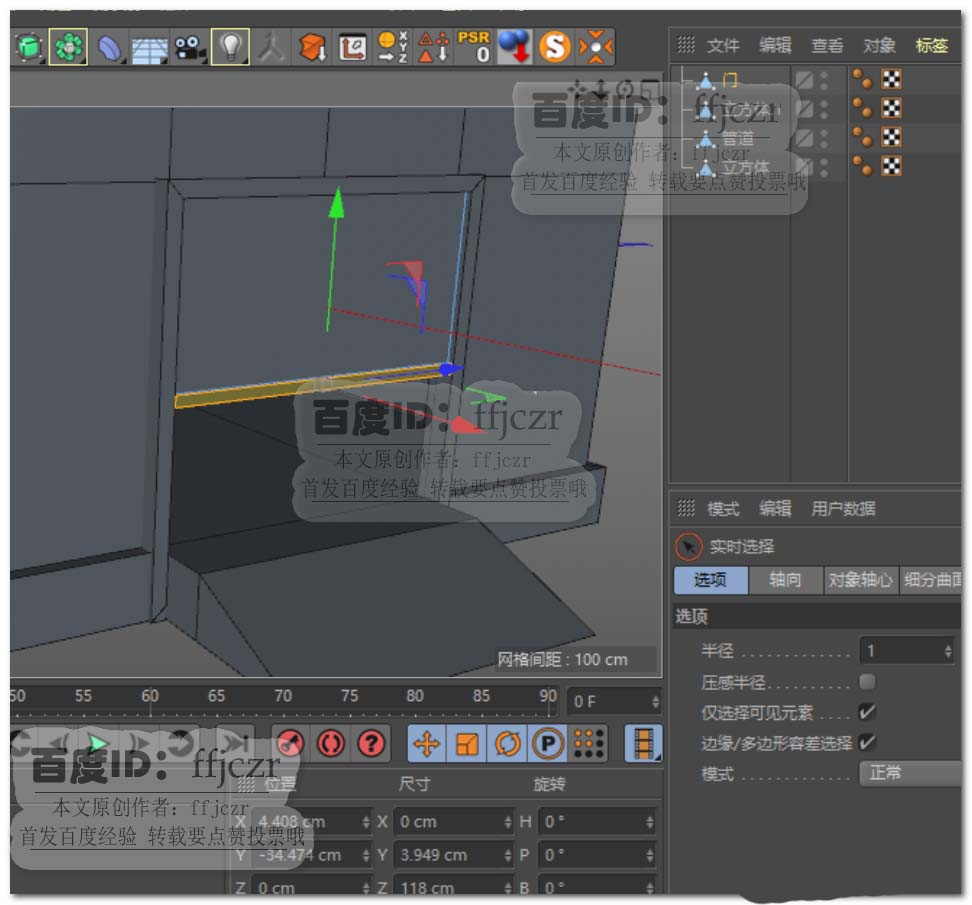Image resolution: width=972 pixels, height=905 pixels.
Task: Click checkerboard texture tag of 管道 row
Action: (x=891, y=136)
